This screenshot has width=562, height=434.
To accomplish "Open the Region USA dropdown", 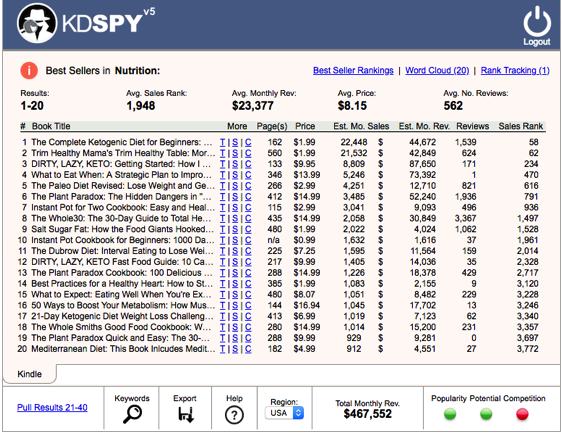I will (285, 413).
